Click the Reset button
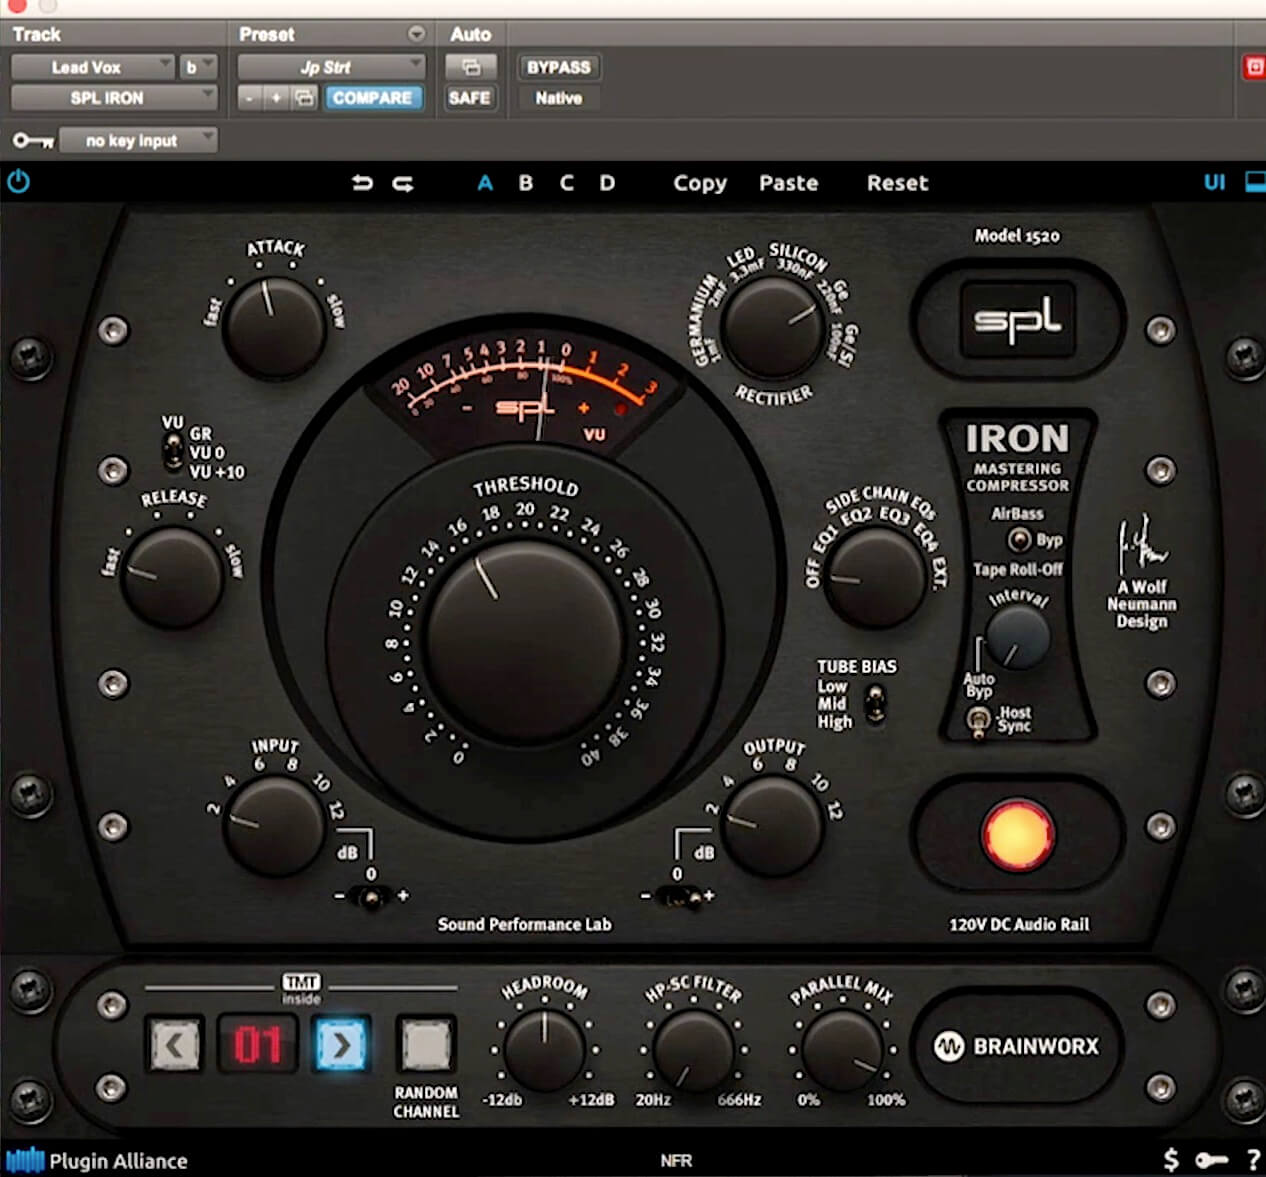This screenshot has width=1266, height=1177. tap(897, 183)
